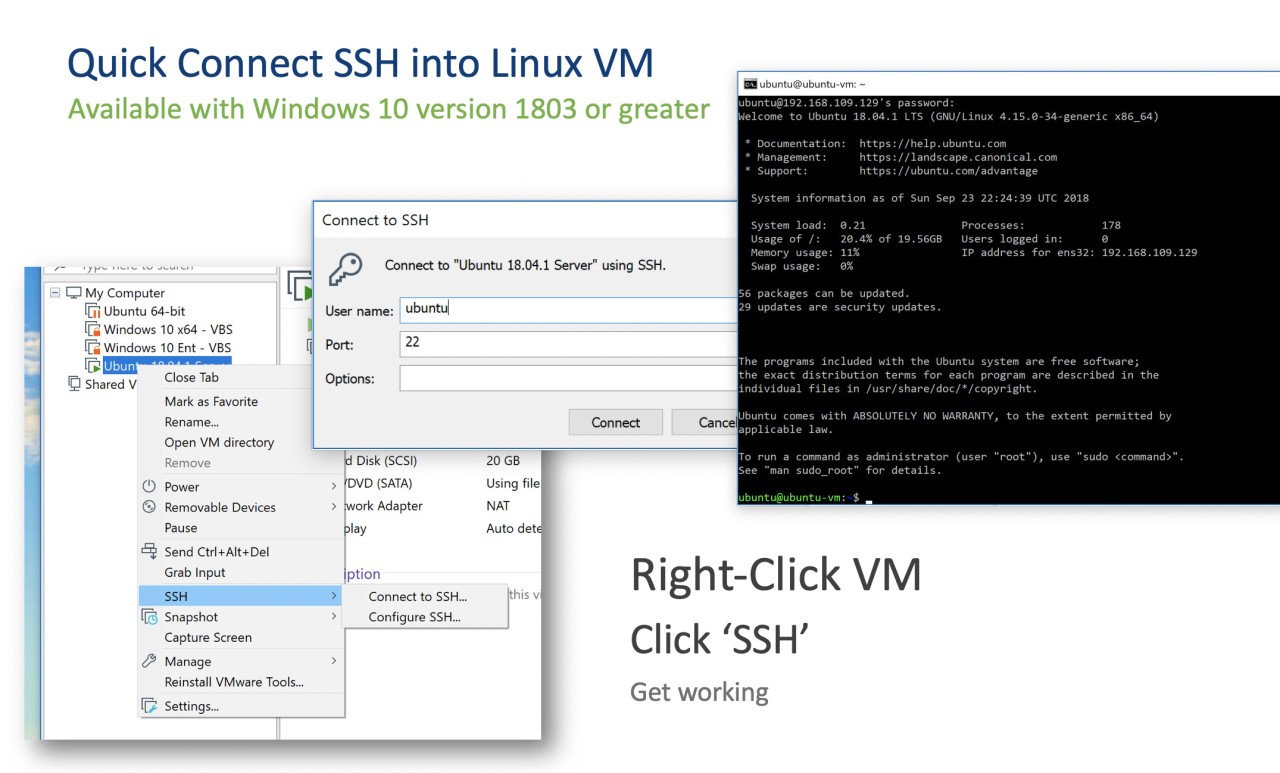1280x773 pixels.
Task: Click the Manage wrench icon
Action: click(x=149, y=661)
